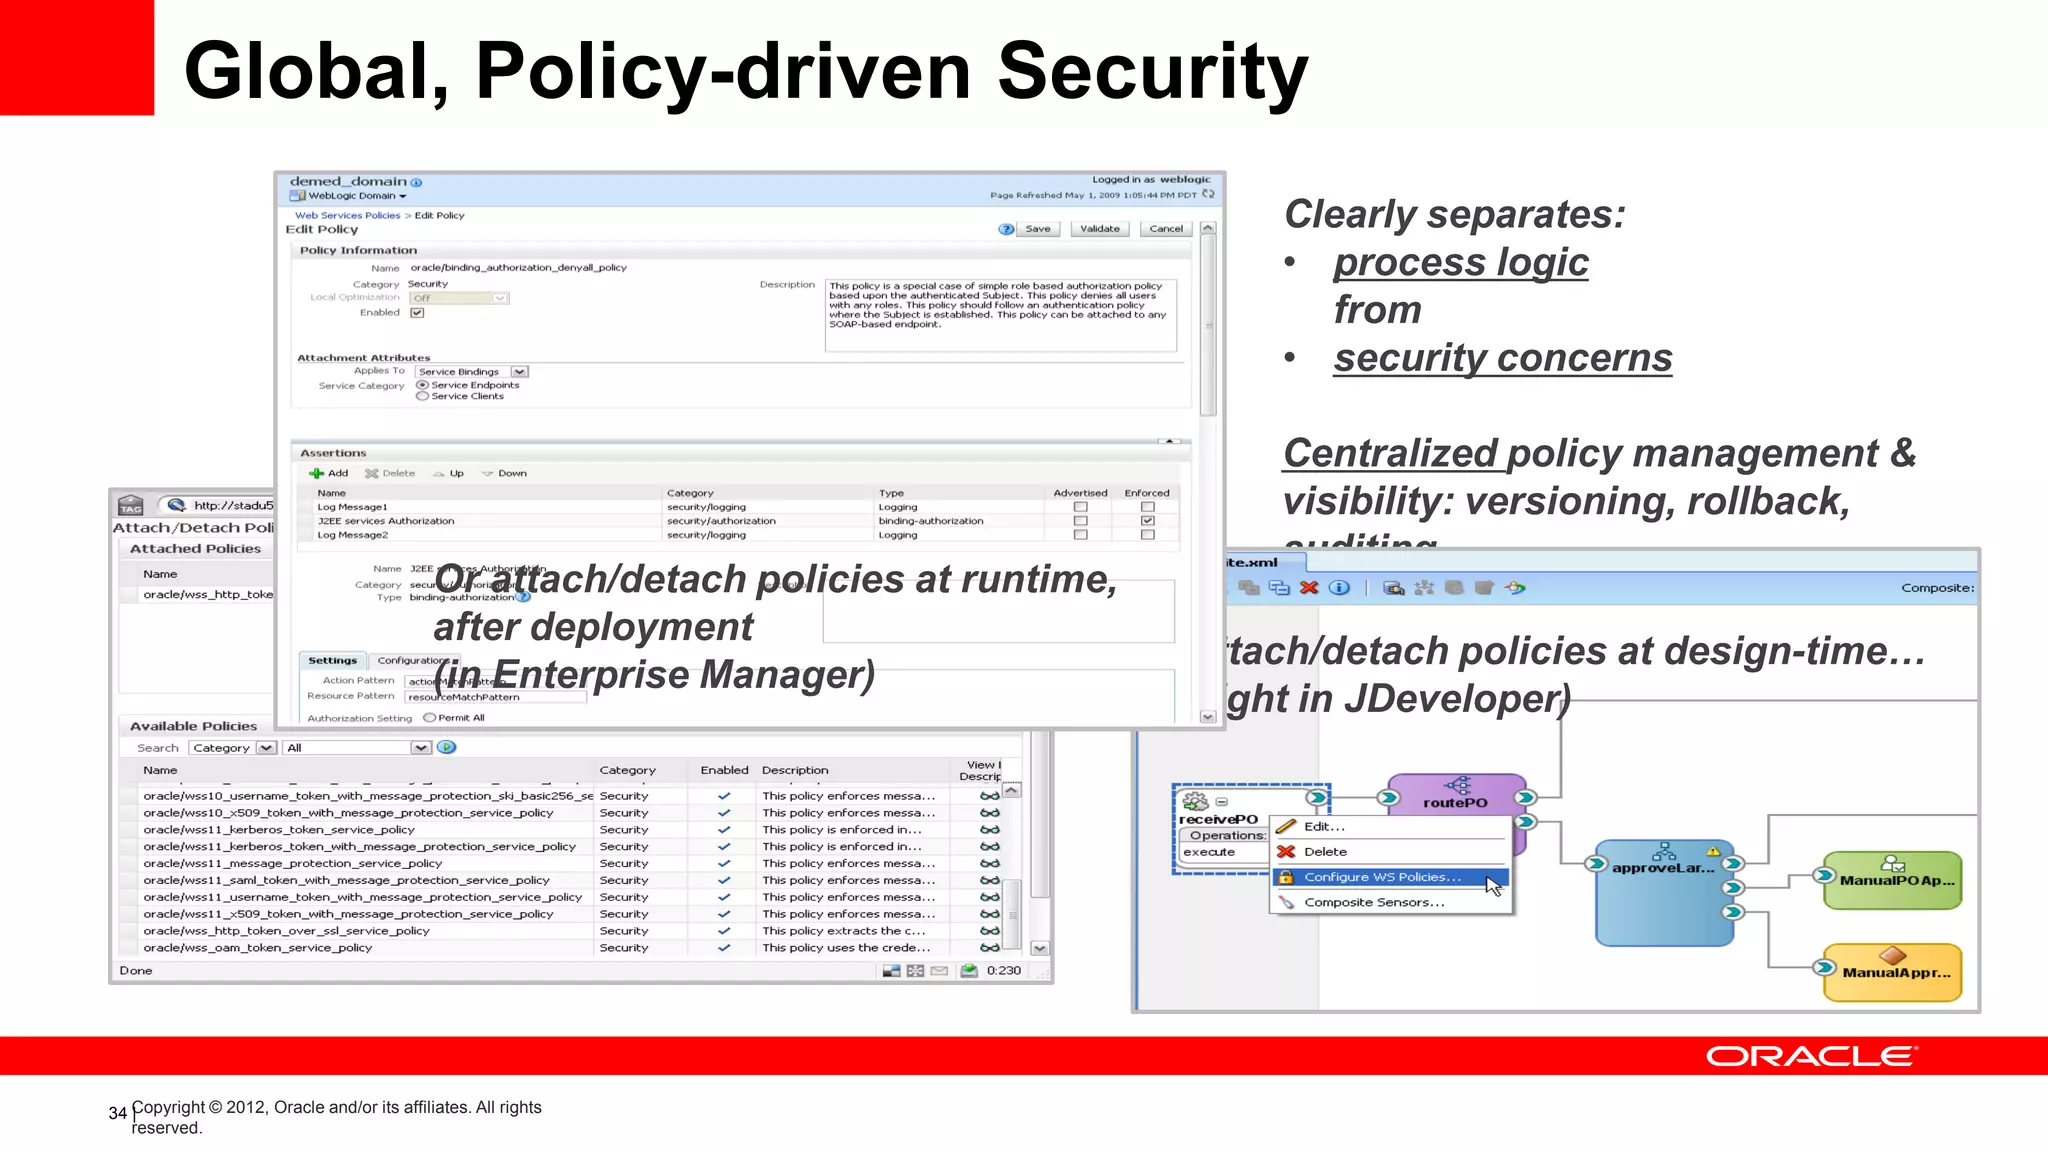2048x1152 pixels.
Task: Check Advertised for Log Message2 assertion
Action: [1080, 535]
